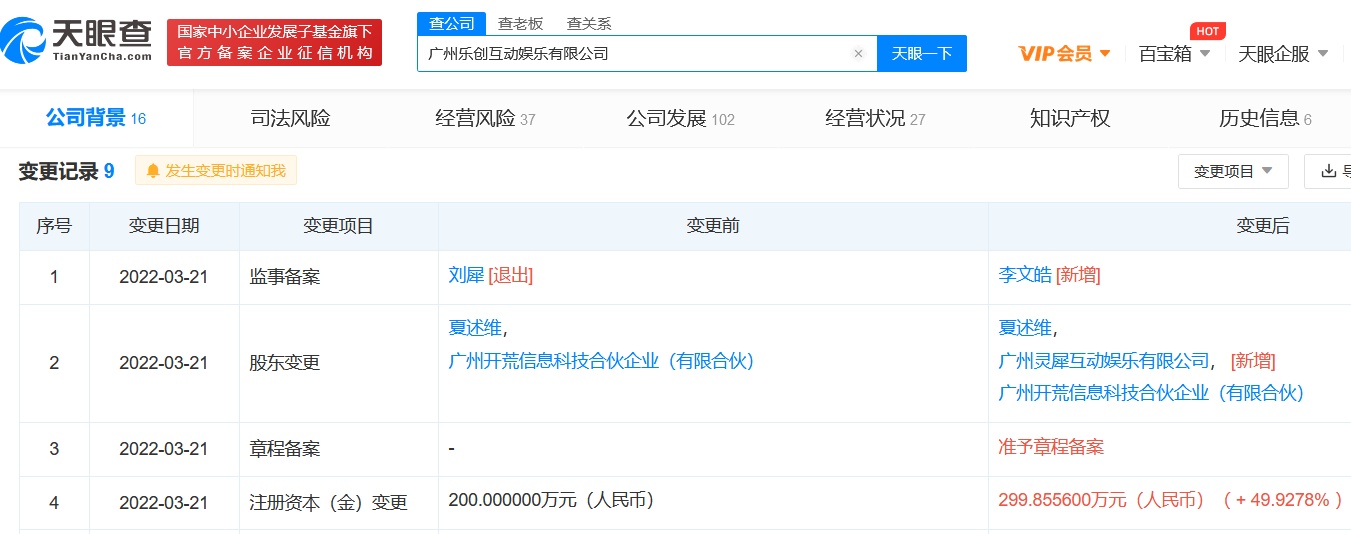This screenshot has height=534, width=1351.
Task: Click the 变更日期 column header
Action: 164,226
